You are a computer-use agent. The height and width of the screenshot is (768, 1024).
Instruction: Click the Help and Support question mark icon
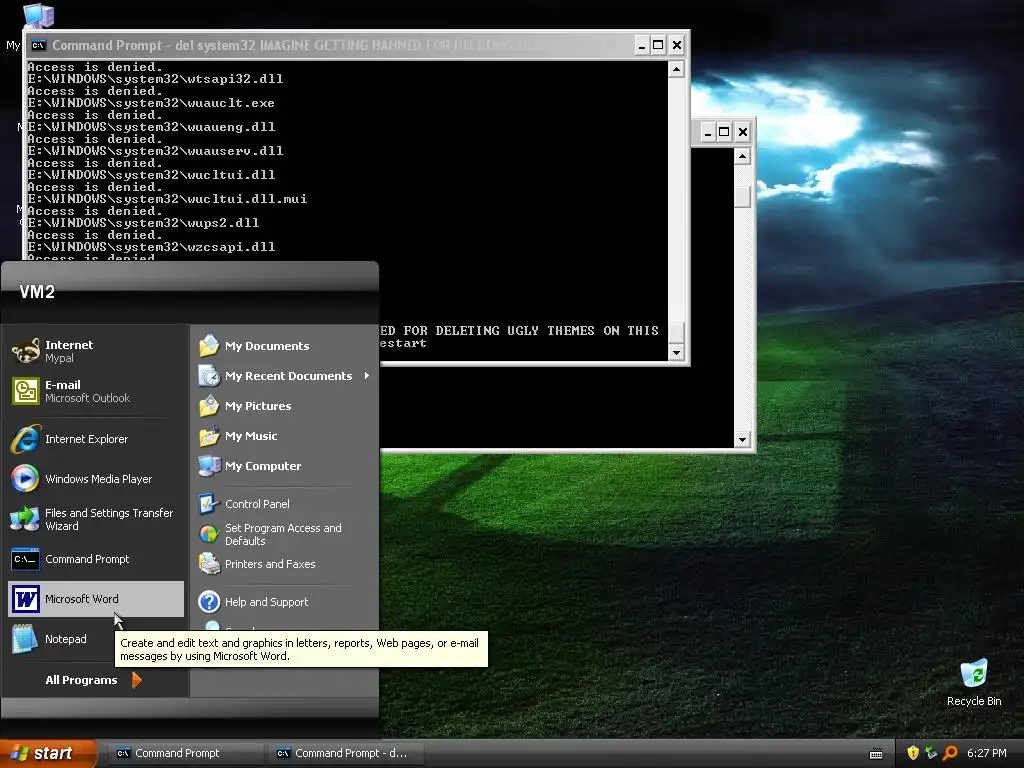[x=209, y=601]
